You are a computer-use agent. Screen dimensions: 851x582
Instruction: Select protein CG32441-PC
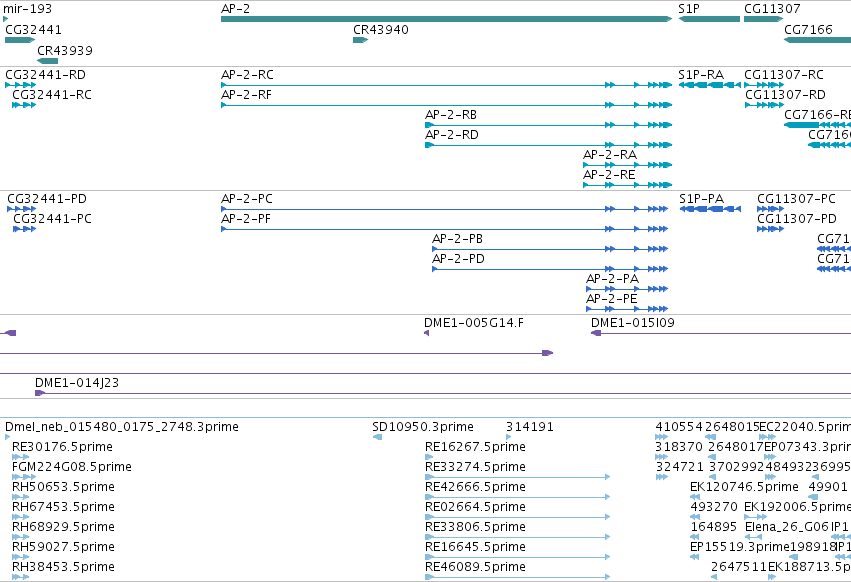tap(24, 229)
